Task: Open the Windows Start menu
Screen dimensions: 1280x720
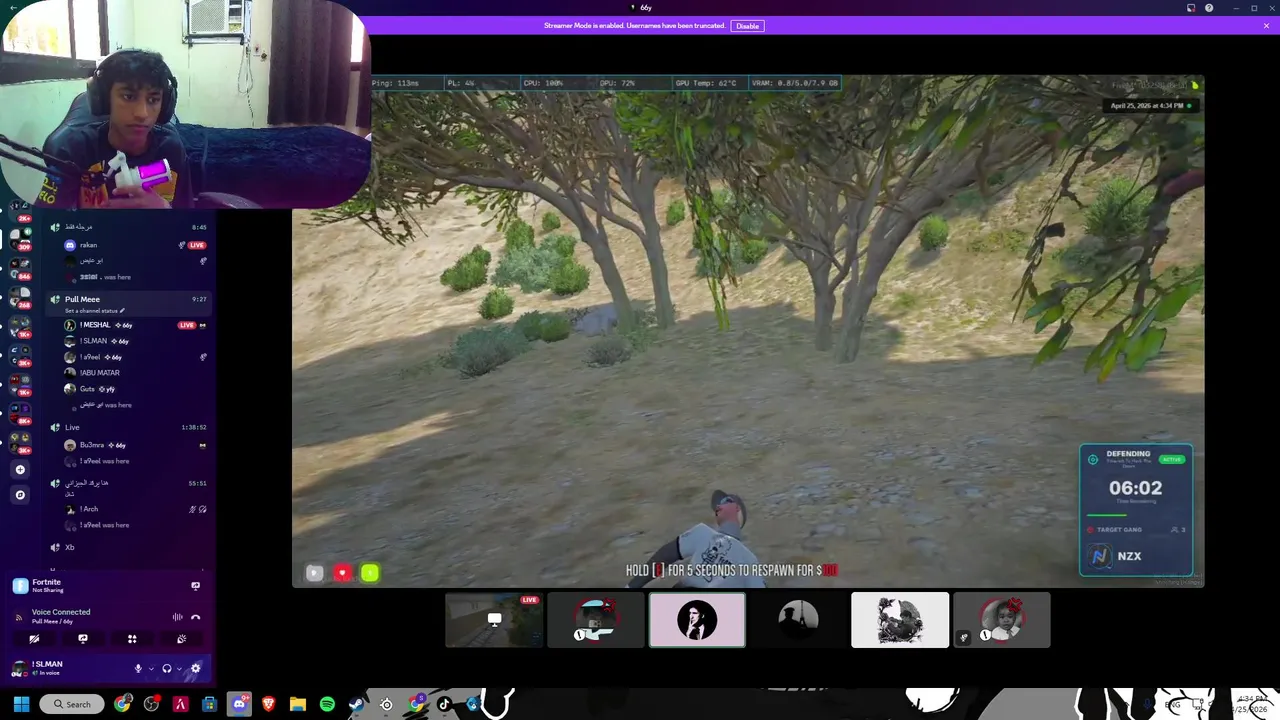Action: 21,704
